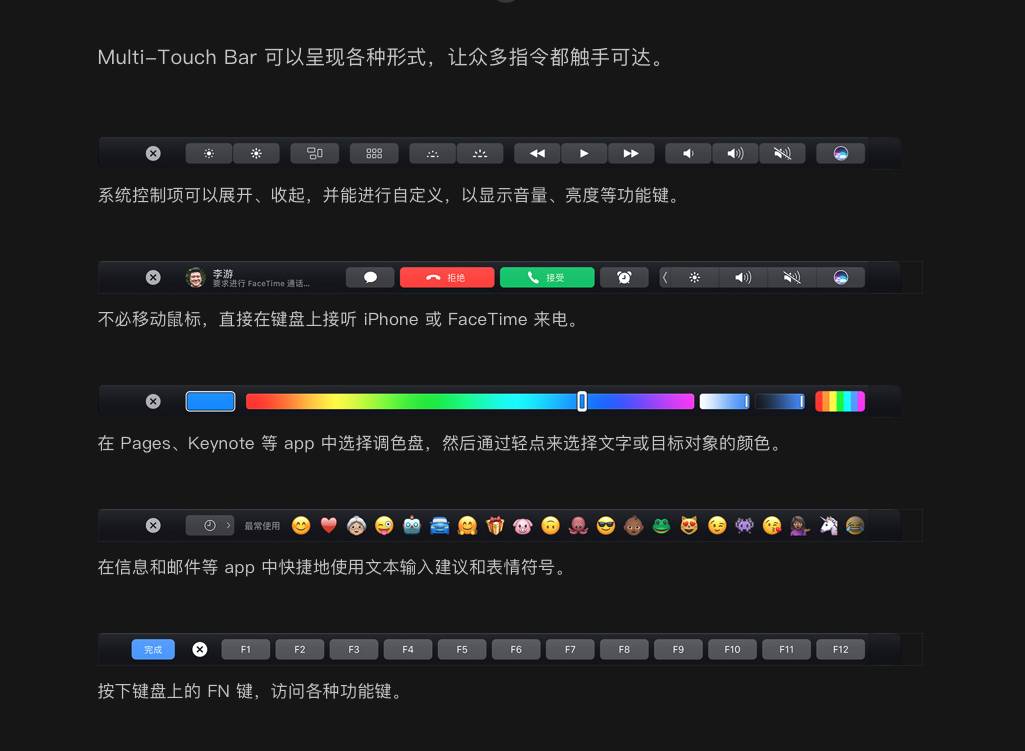Mute audio using the speaker mute icon
Screen dimensions: 1025x751
783,153
